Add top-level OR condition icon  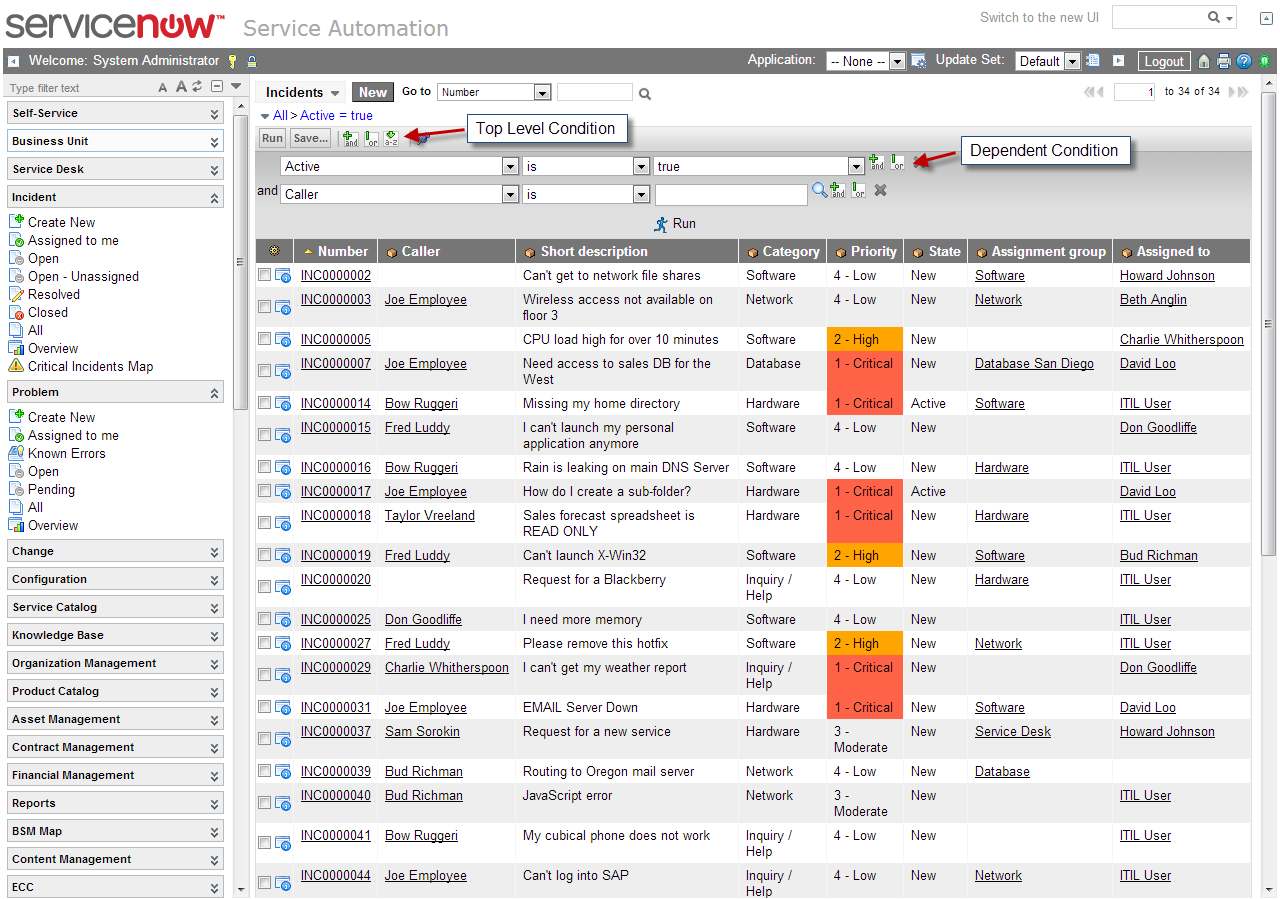[371, 138]
